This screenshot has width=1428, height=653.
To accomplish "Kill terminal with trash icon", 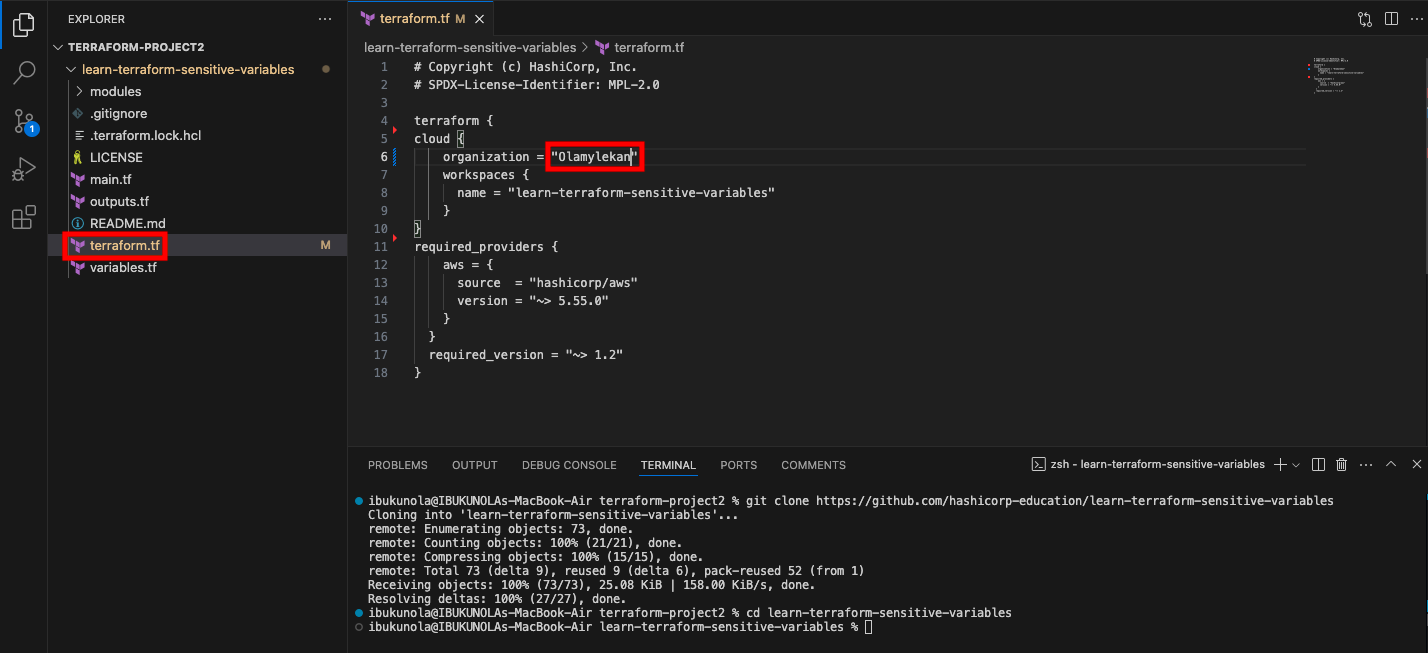I will click(1342, 465).
